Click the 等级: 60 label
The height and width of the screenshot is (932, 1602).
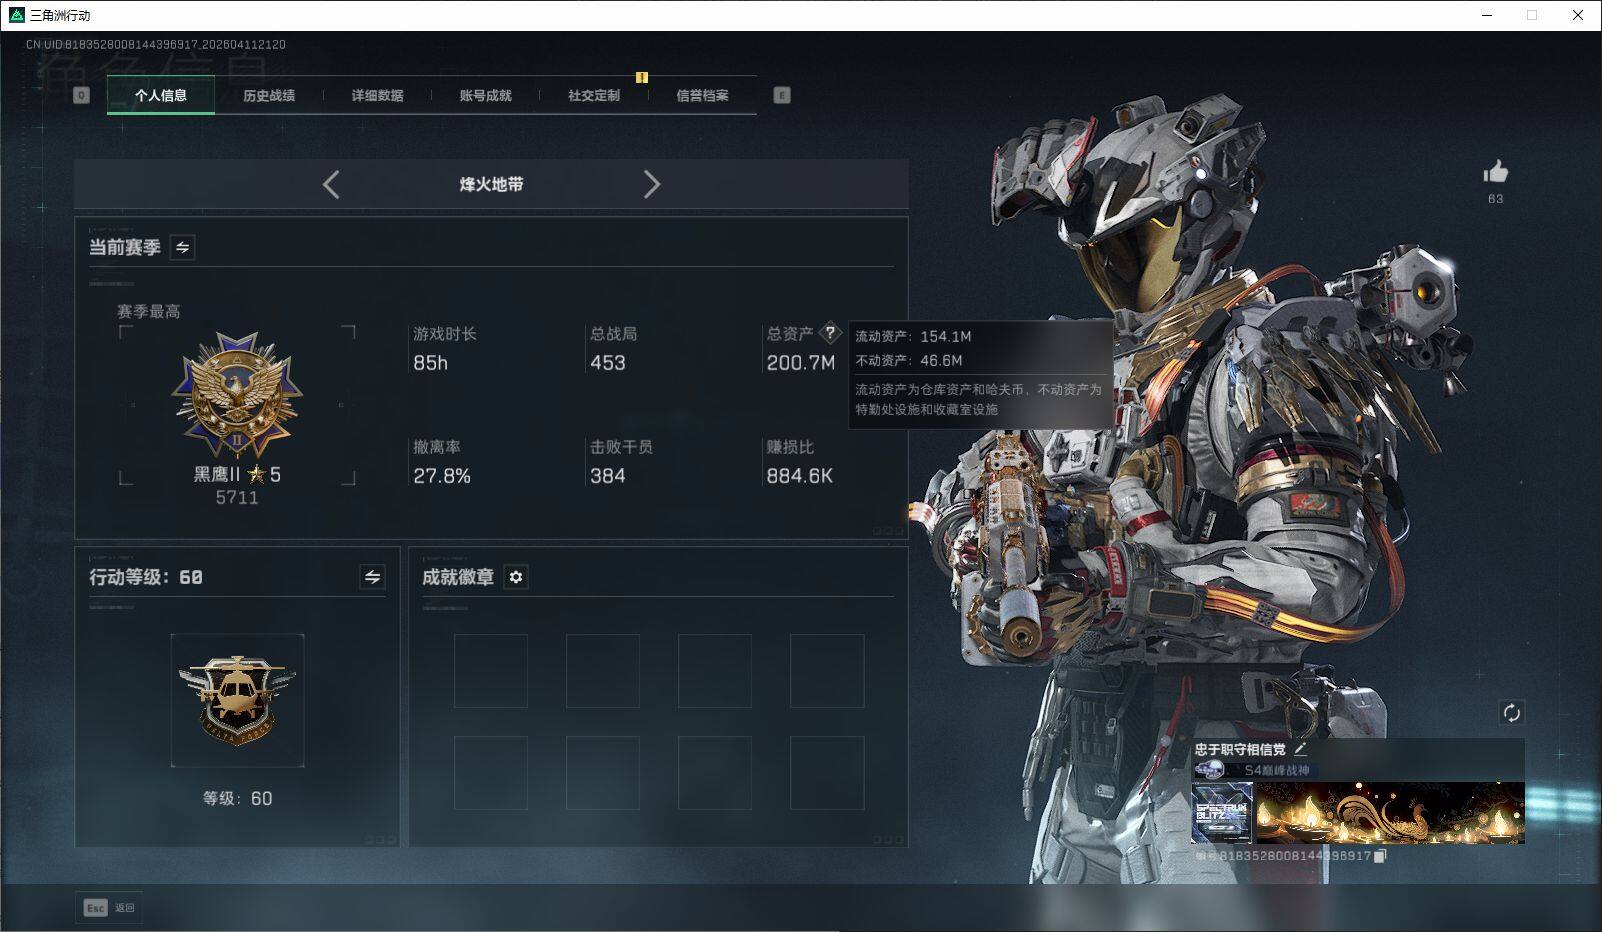(x=237, y=798)
